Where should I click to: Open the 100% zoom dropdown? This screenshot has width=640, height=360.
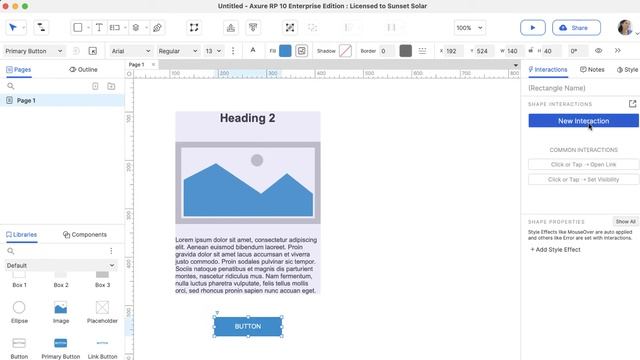(469, 28)
